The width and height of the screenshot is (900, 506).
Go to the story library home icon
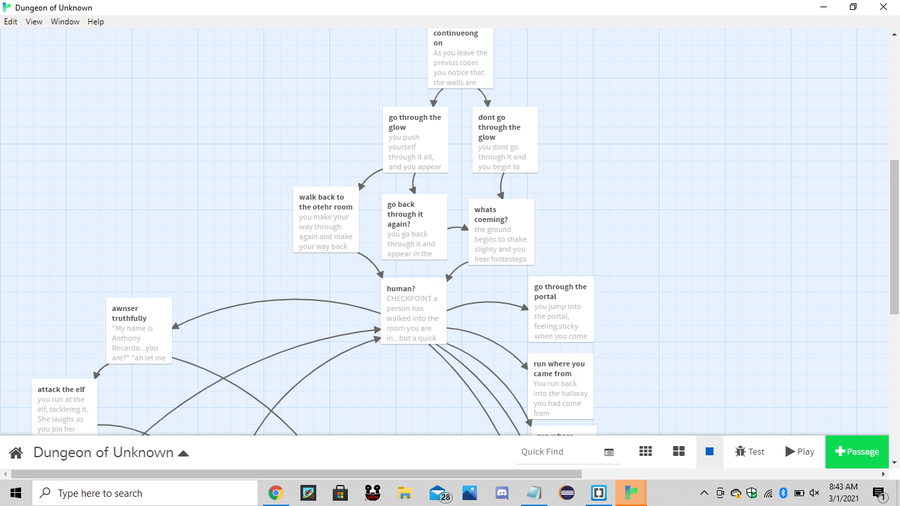click(x=16, y=453)
